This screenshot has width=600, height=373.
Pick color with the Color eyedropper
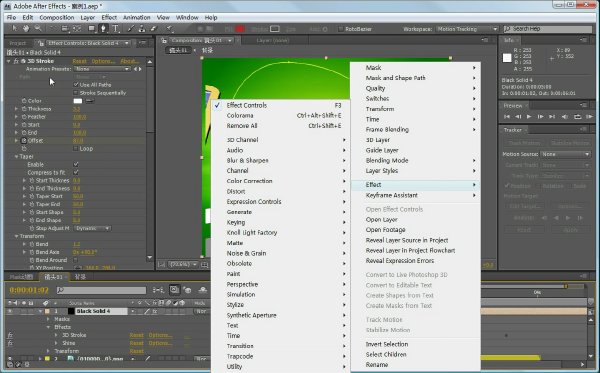point(90,101)
